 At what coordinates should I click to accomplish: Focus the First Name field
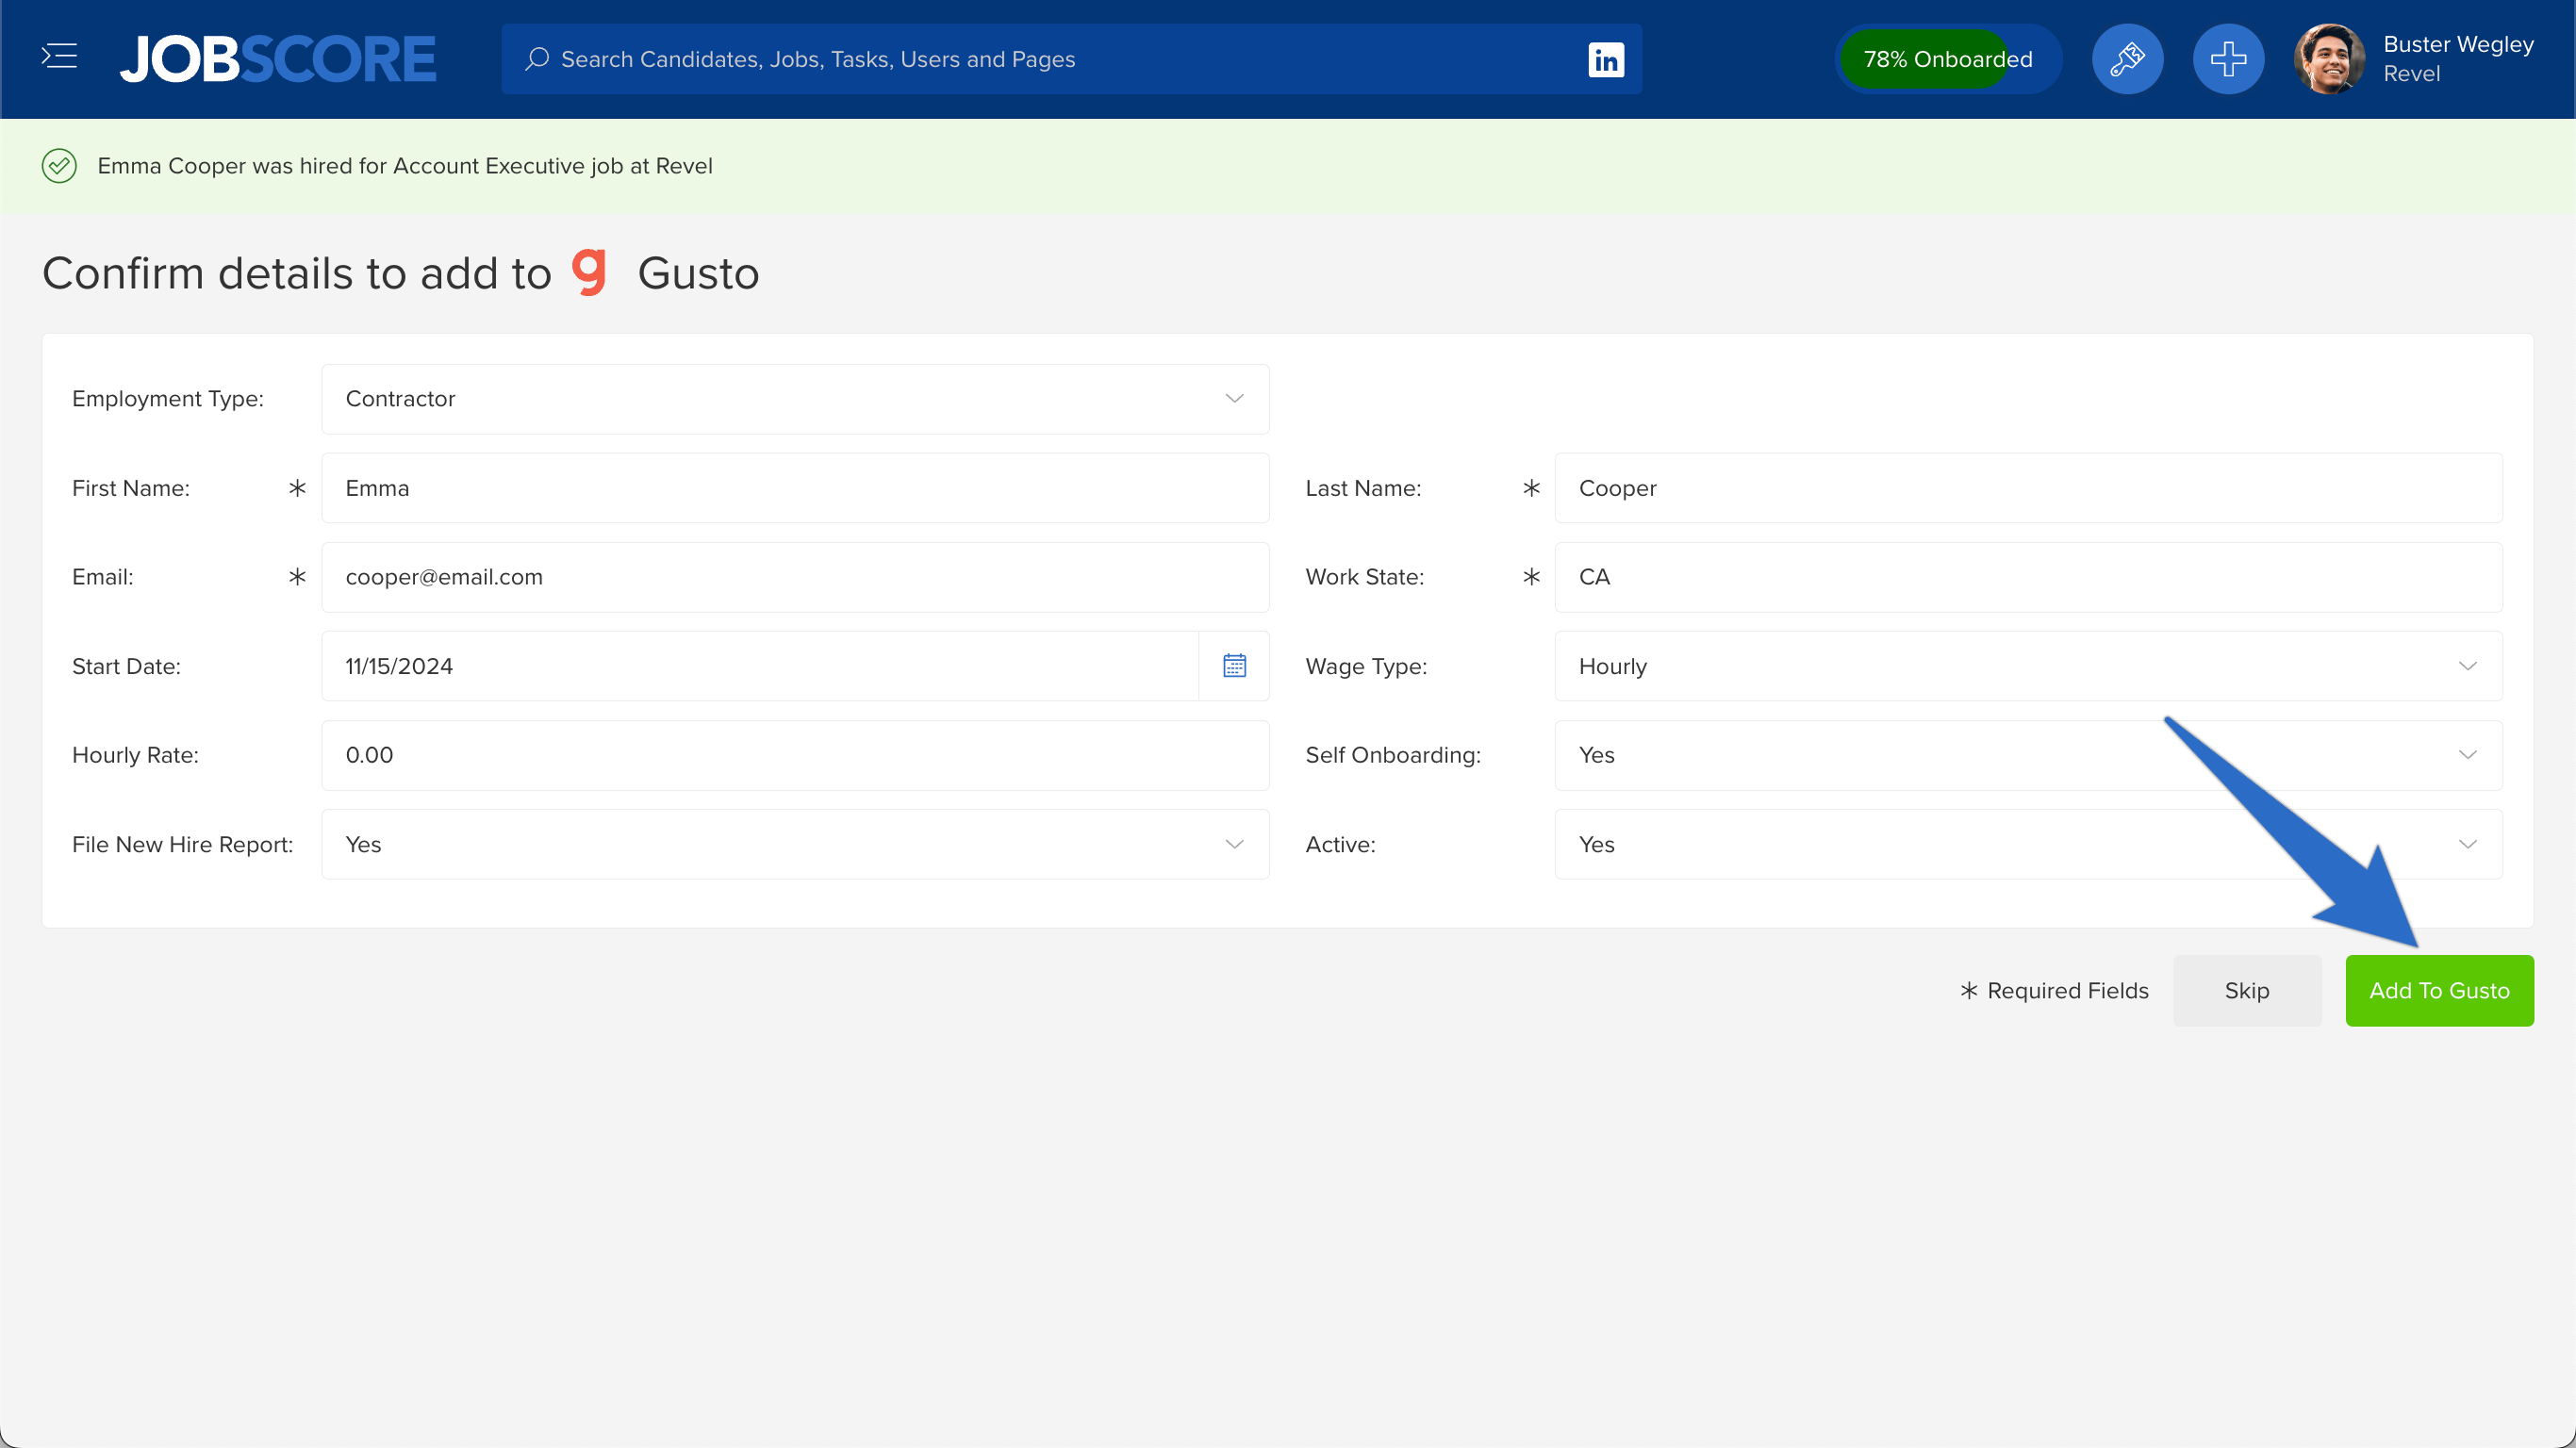pos(795,488)
